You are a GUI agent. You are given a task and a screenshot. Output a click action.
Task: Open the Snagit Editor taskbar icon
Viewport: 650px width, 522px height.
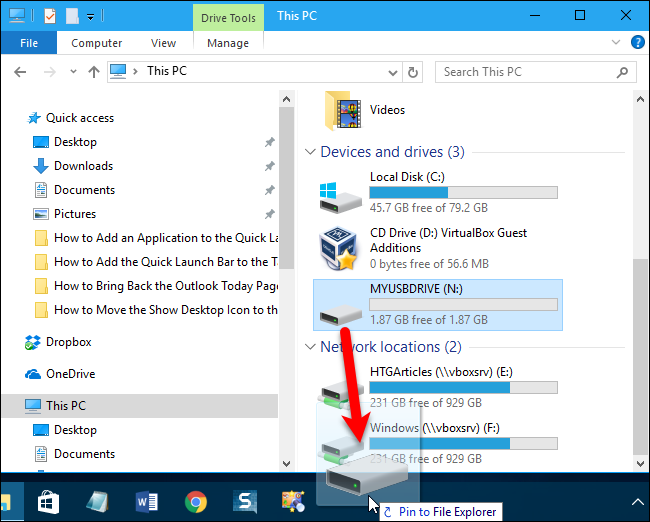coord(294,502)
